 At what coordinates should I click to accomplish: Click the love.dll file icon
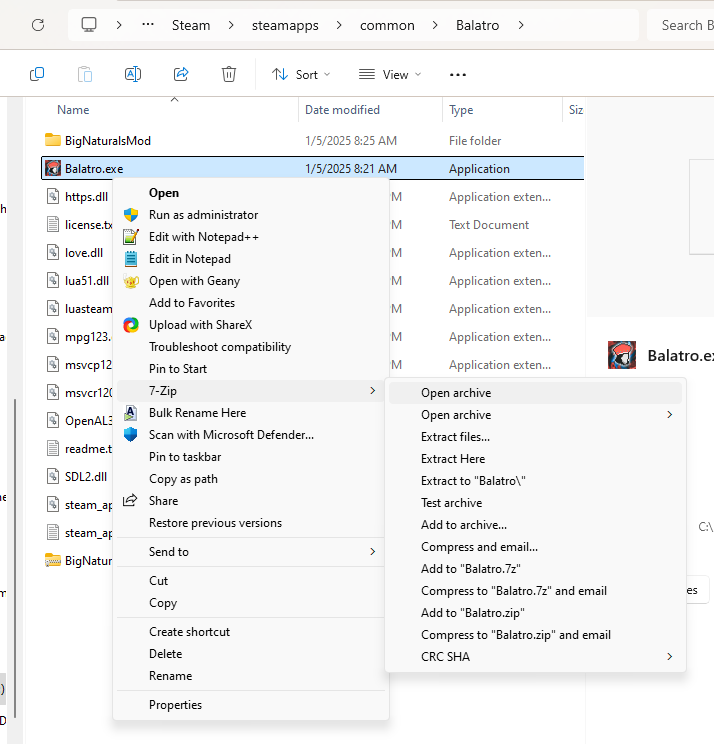(53, 252)
